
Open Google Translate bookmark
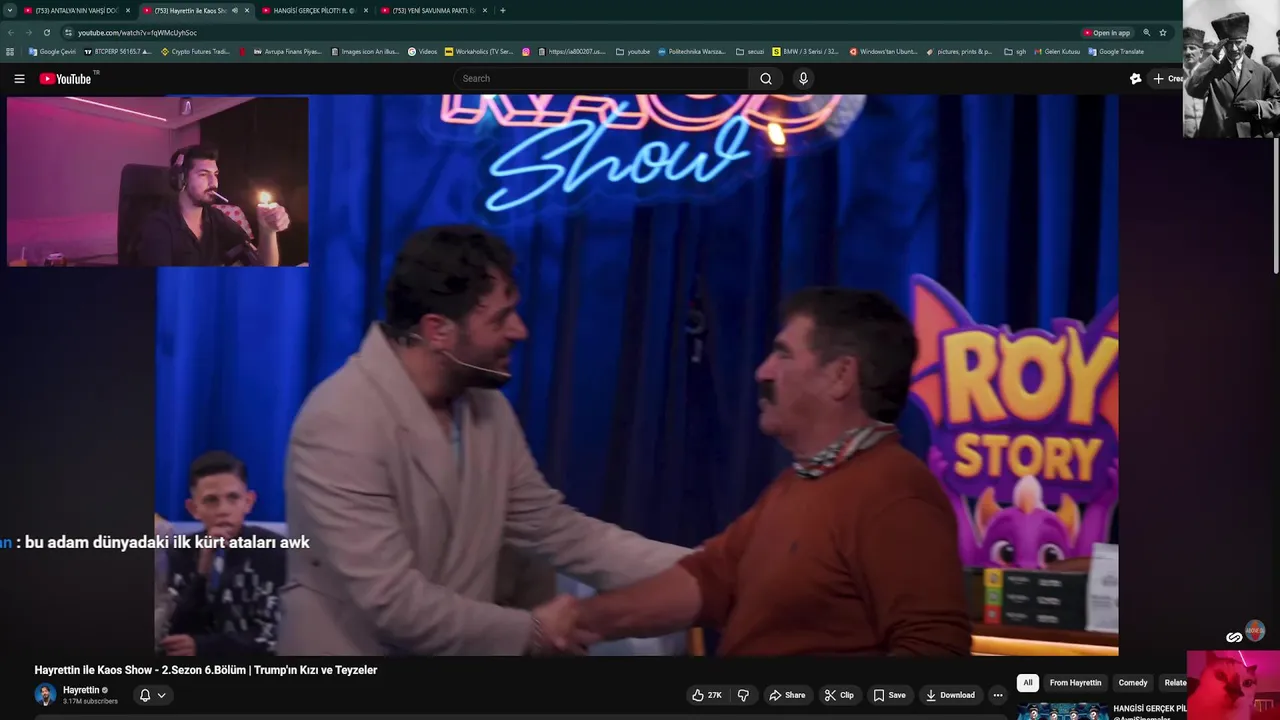1116,52
